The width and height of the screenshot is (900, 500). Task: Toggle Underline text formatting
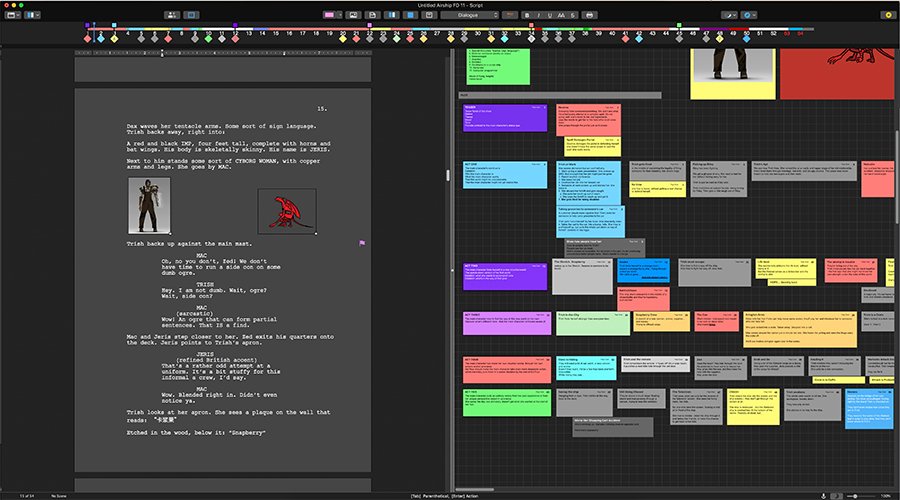click(x=549, y=16)
